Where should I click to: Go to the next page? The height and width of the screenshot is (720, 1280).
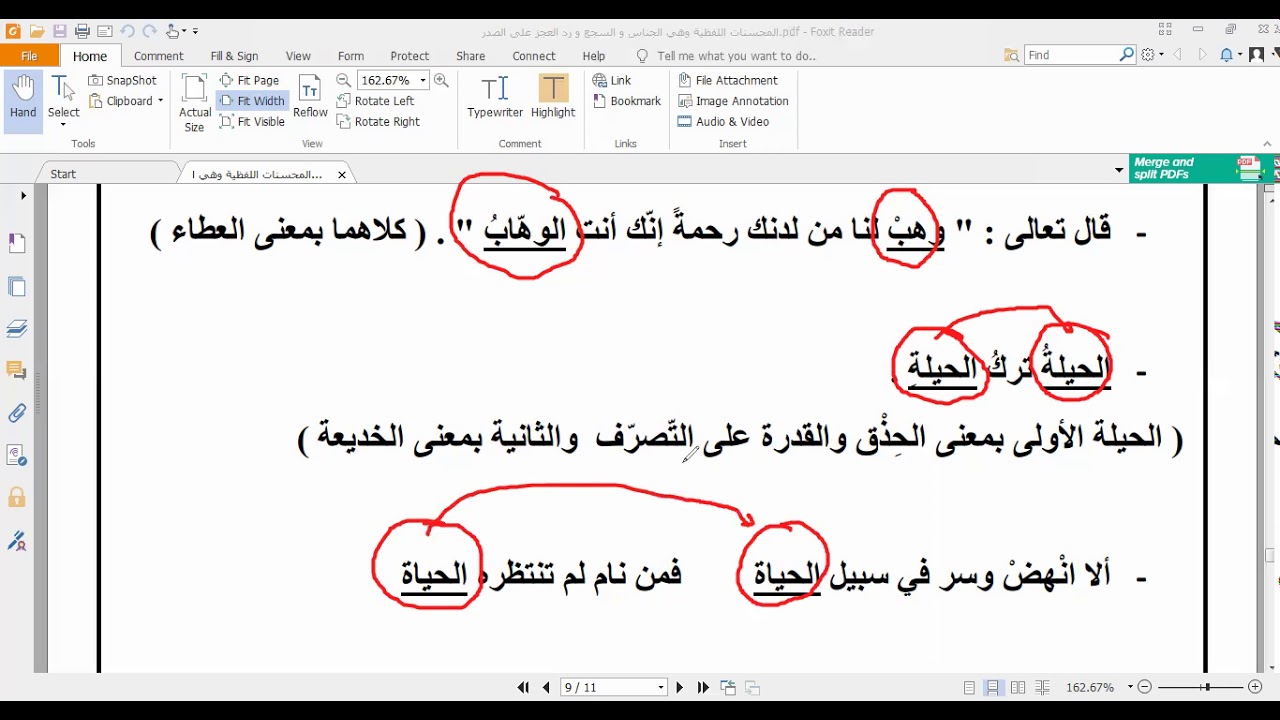click(x=680, y=687)
